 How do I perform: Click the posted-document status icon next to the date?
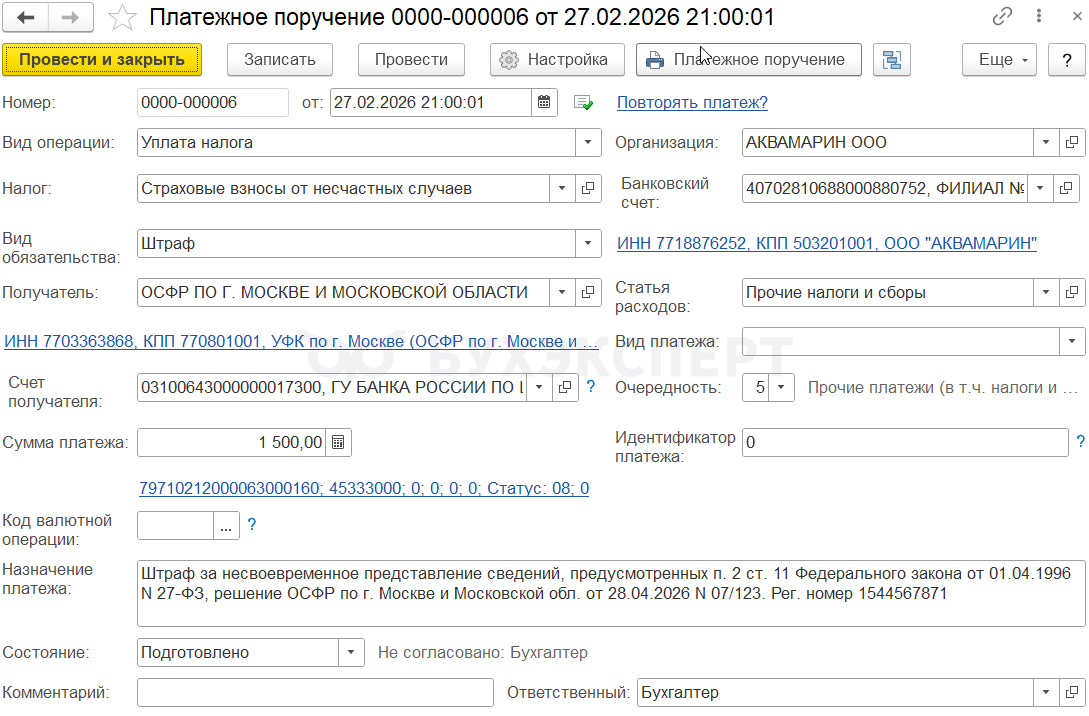coord(583,103)
